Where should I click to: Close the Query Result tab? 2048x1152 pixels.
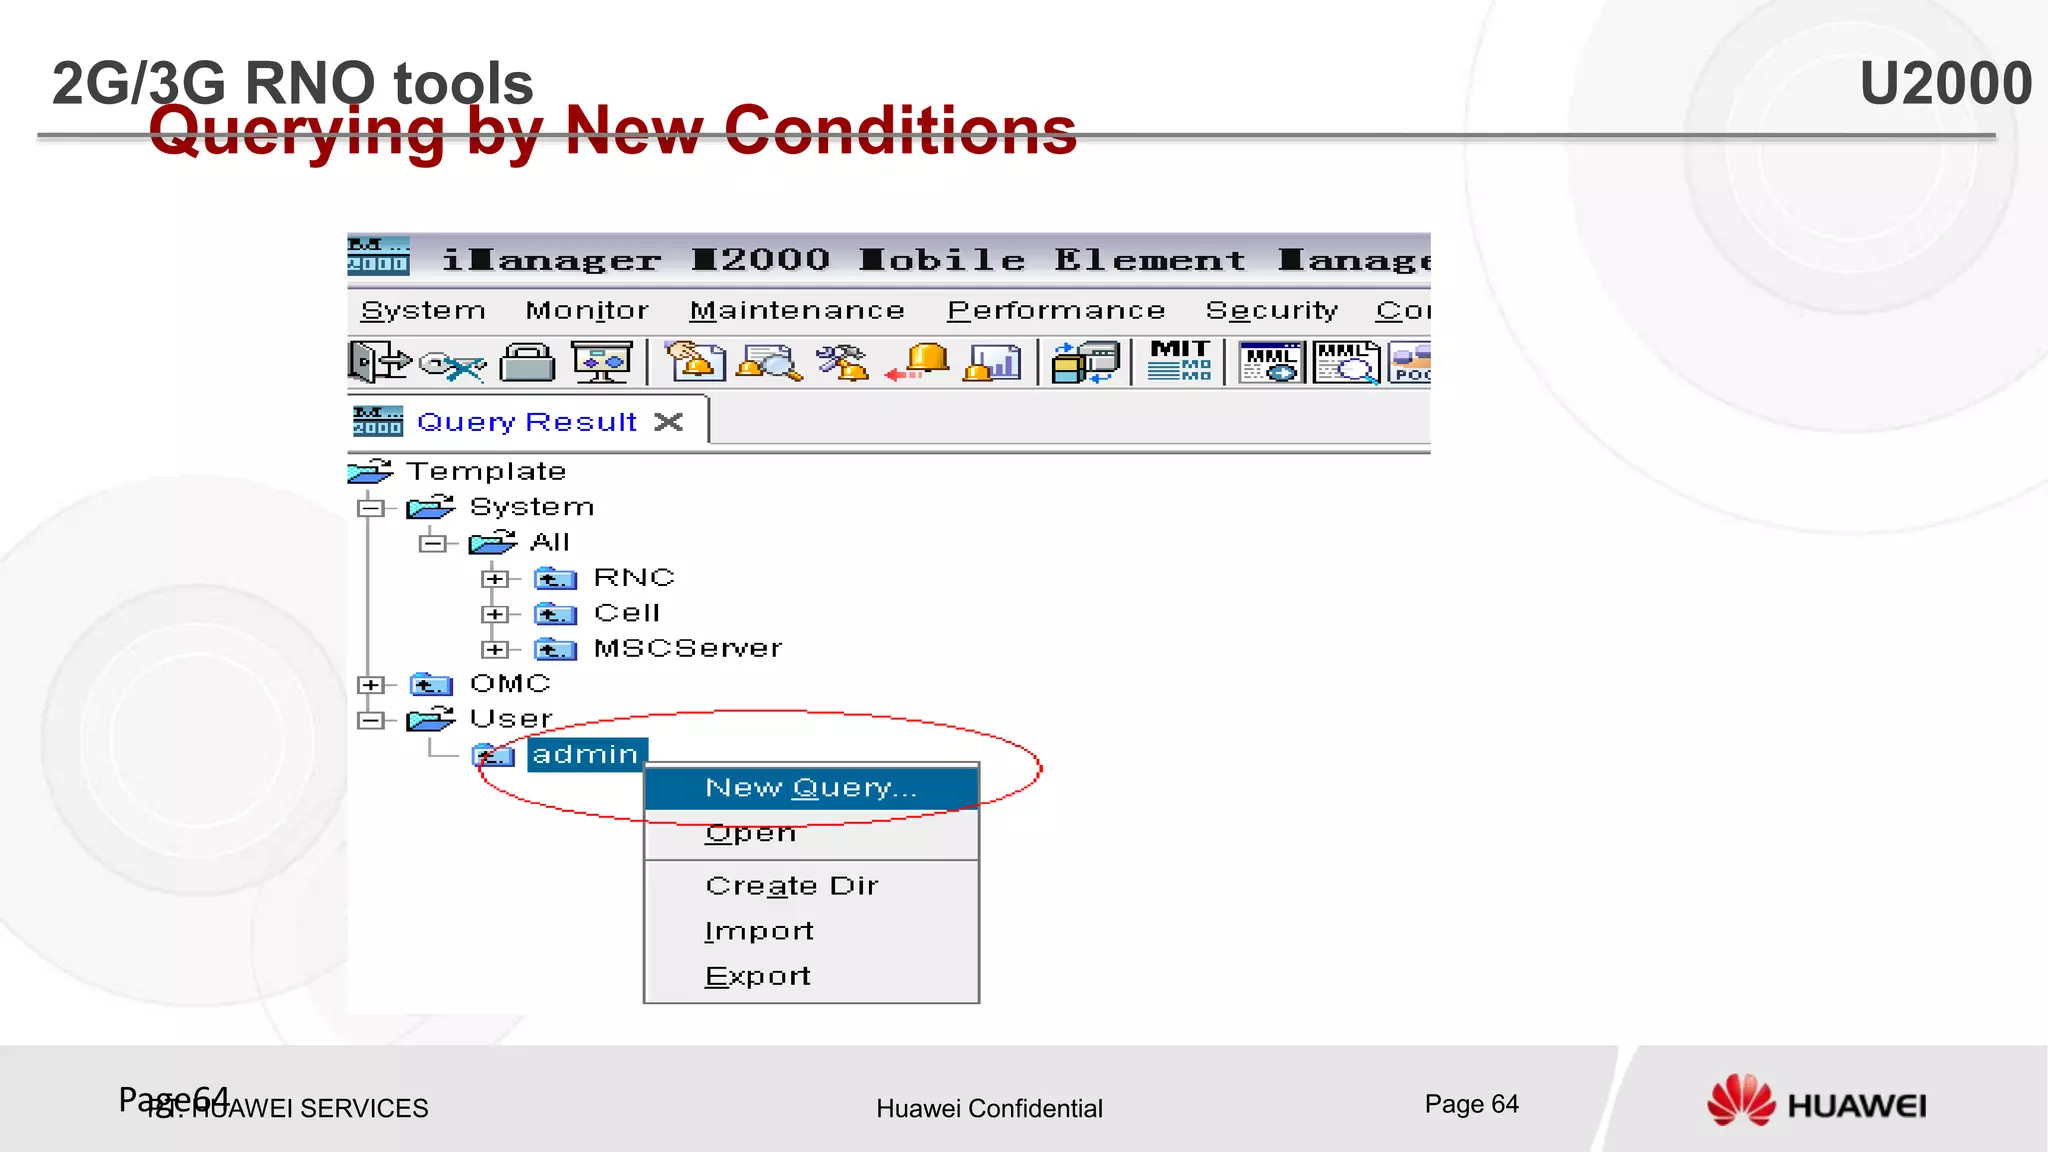[669, 422]
